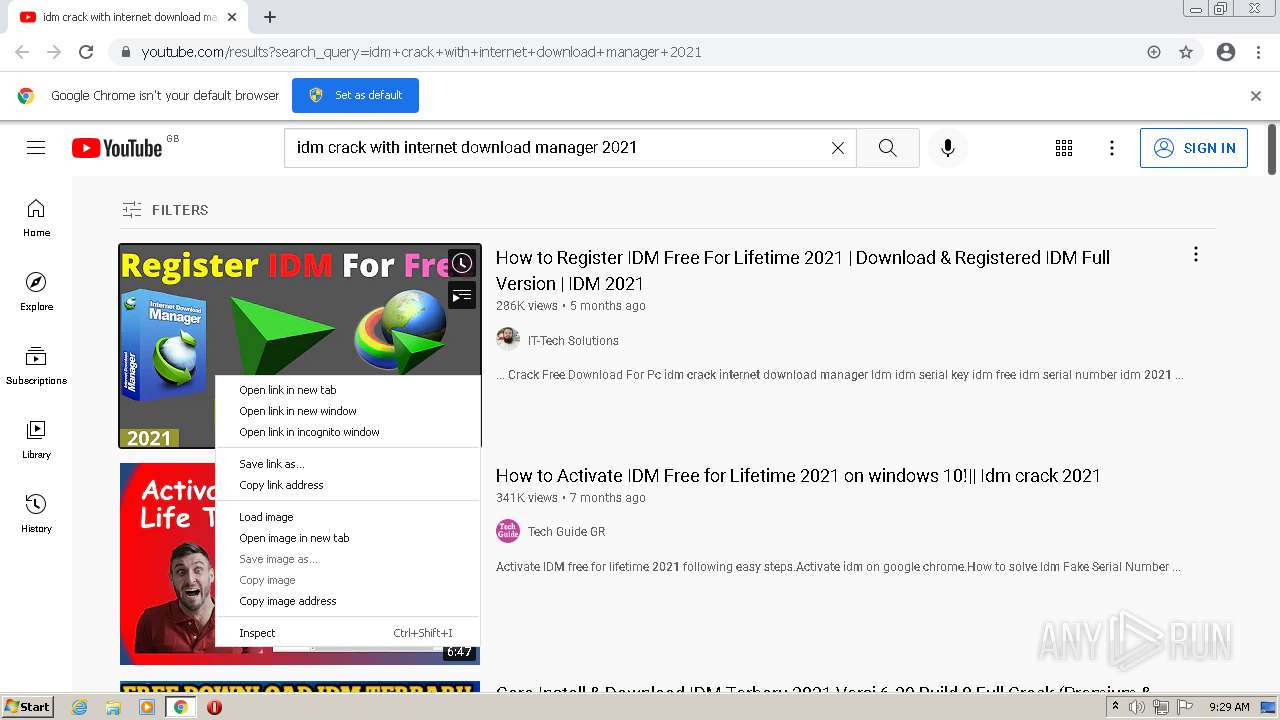Screen dimensions: 1280x720
Task: Open a new browser tab
Action: (x=270, y=17)
